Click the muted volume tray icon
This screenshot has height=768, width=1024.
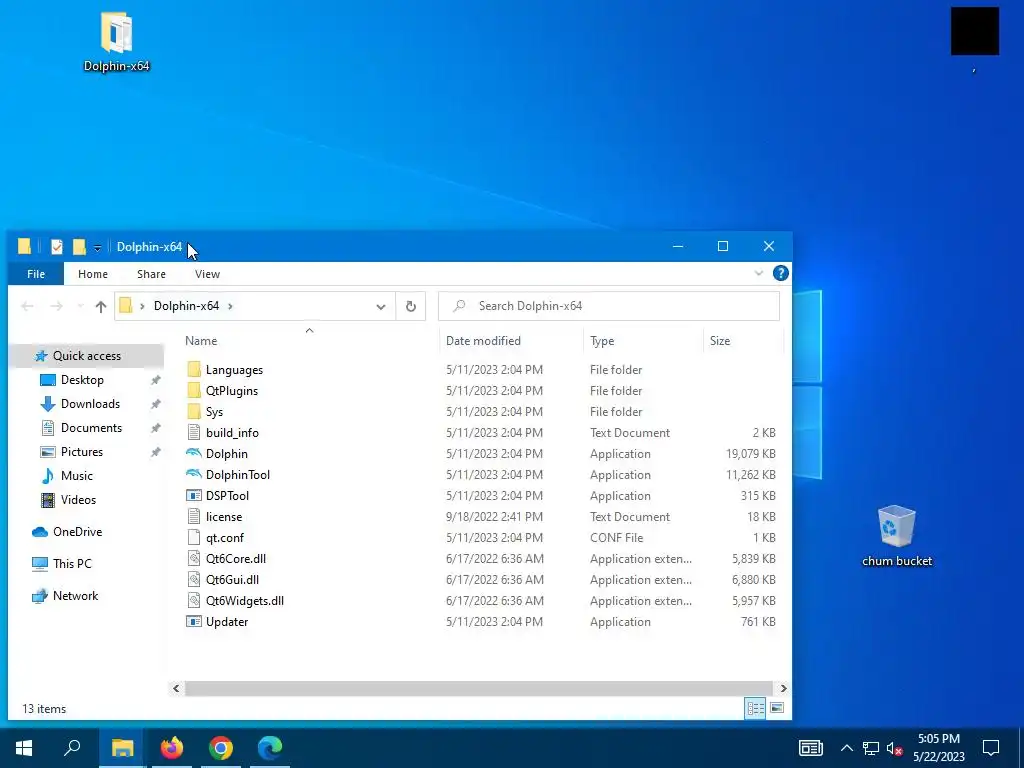(x=895, y=748)
